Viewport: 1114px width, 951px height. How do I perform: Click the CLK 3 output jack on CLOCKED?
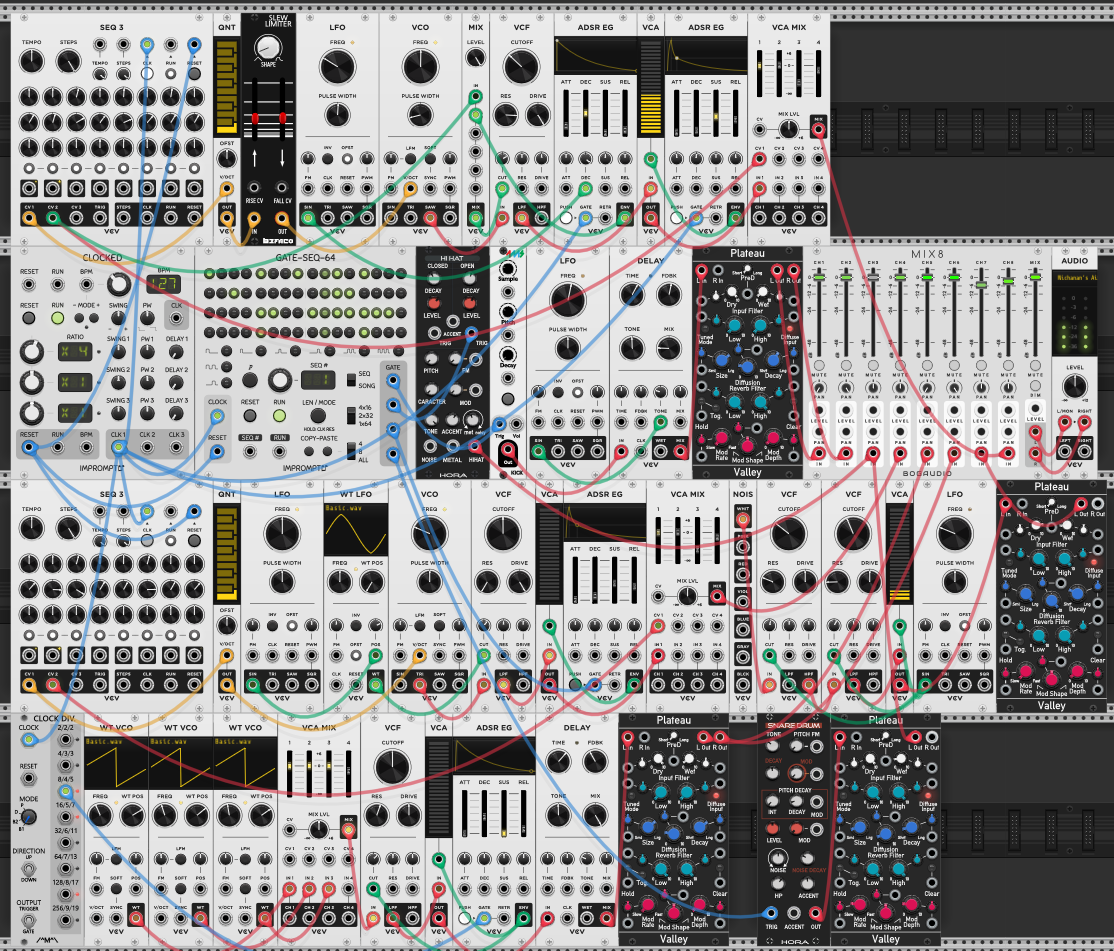point(176,447)
